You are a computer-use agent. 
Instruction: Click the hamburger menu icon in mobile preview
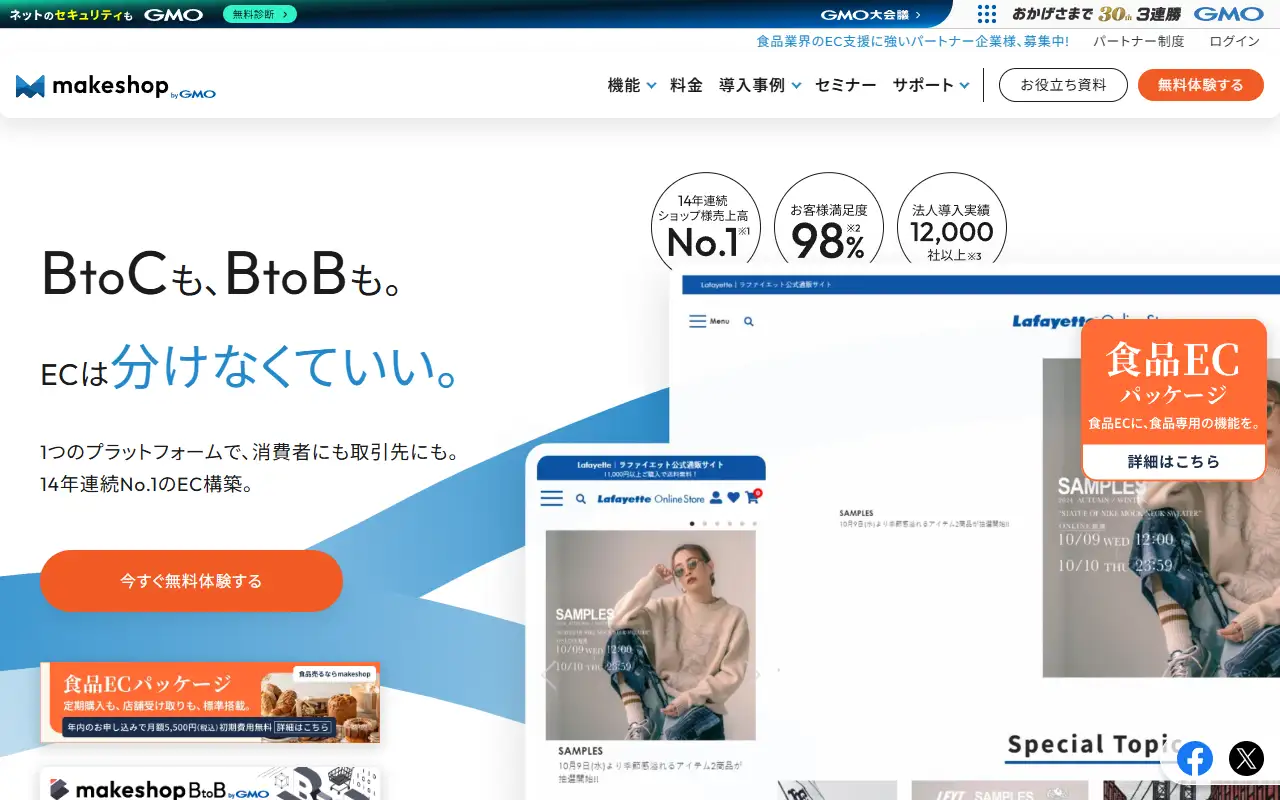tap(552, 498)
